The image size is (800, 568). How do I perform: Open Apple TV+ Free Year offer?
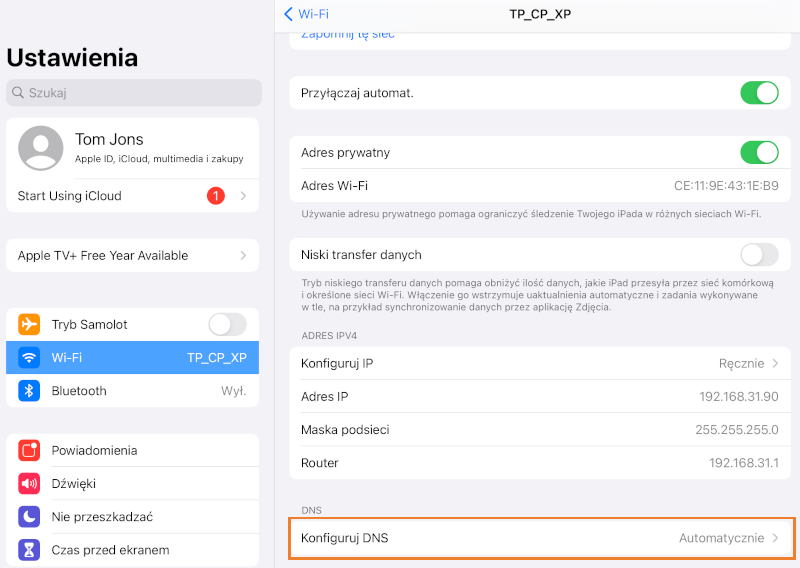coord(132,256)
